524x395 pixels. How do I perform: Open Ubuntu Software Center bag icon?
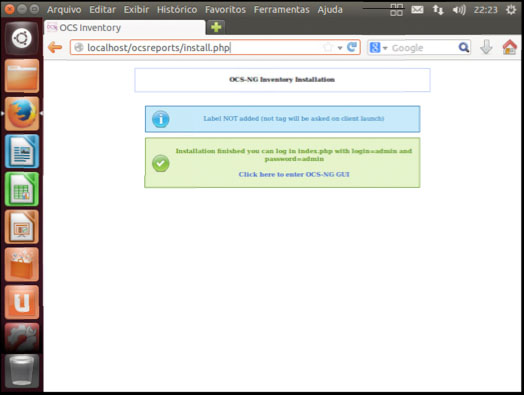(x=22, y=265)
